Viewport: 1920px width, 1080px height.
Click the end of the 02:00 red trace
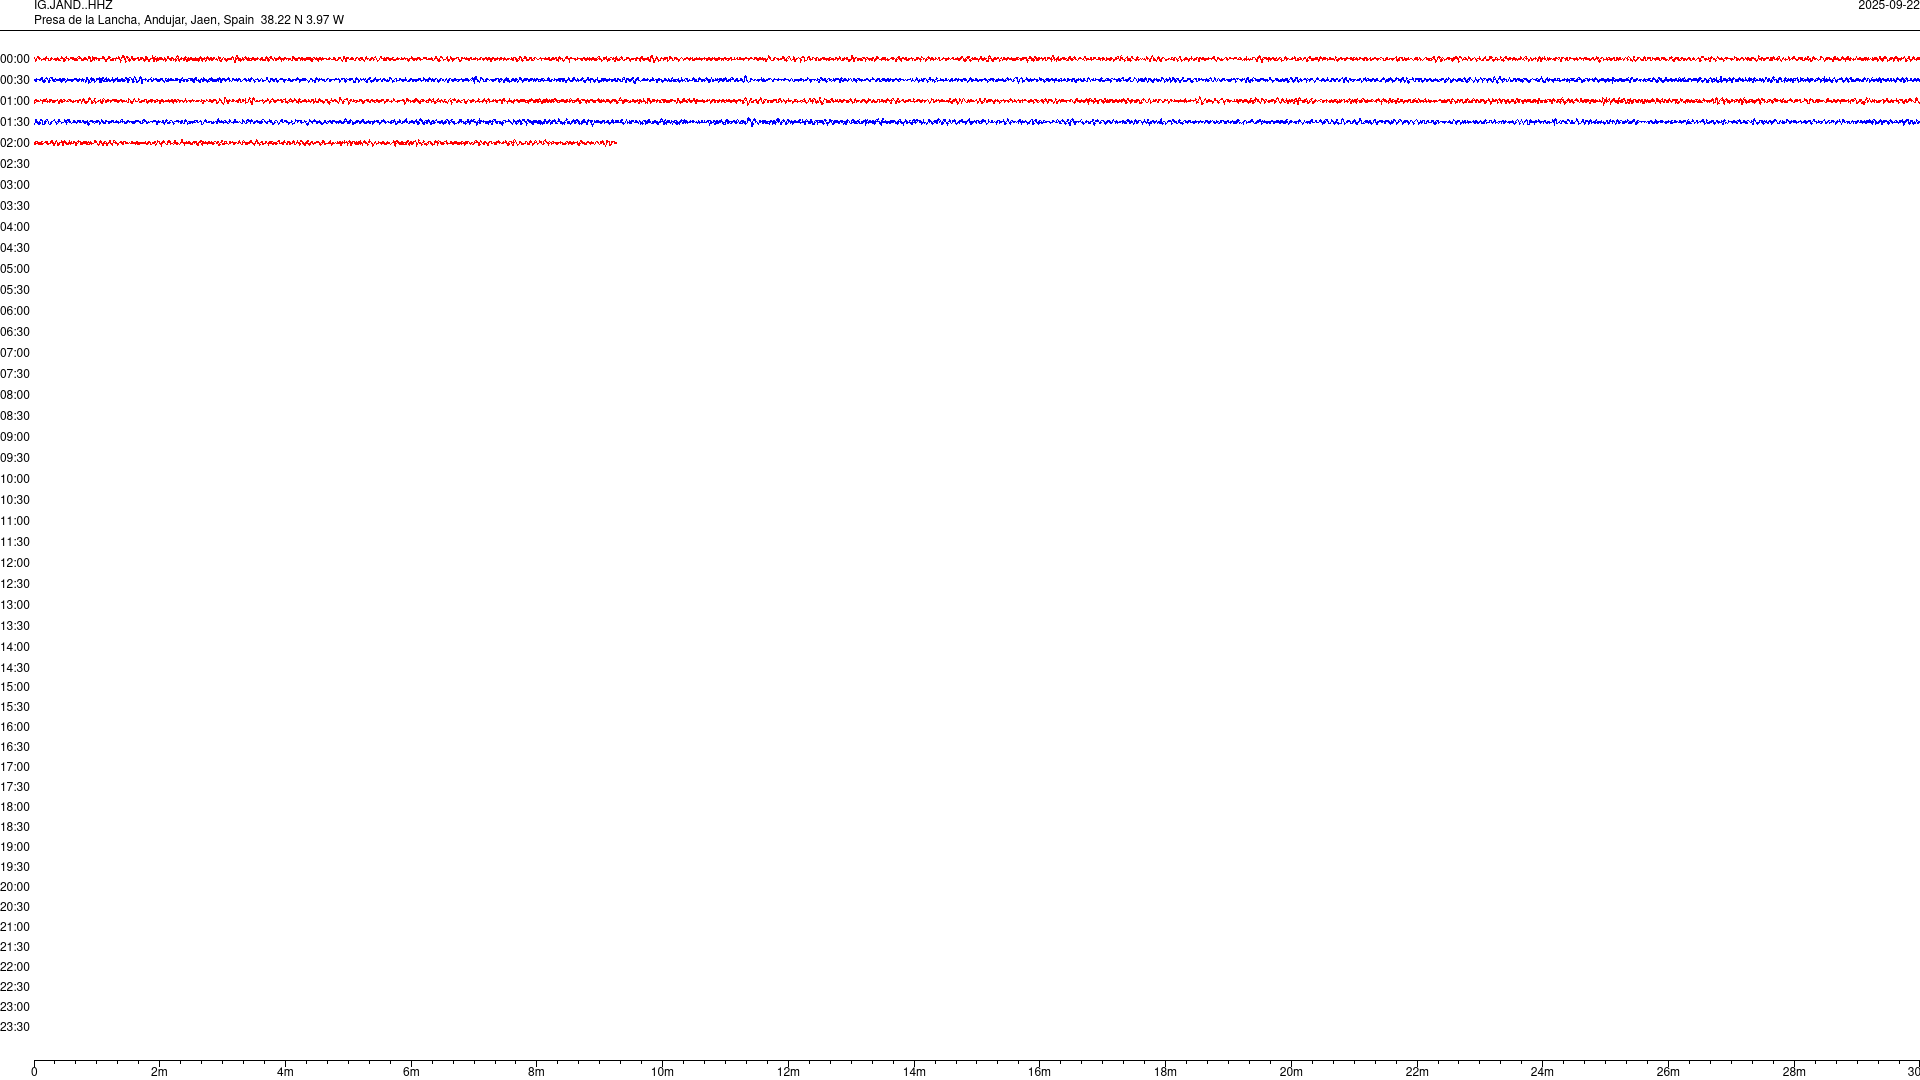pos(615,143)
